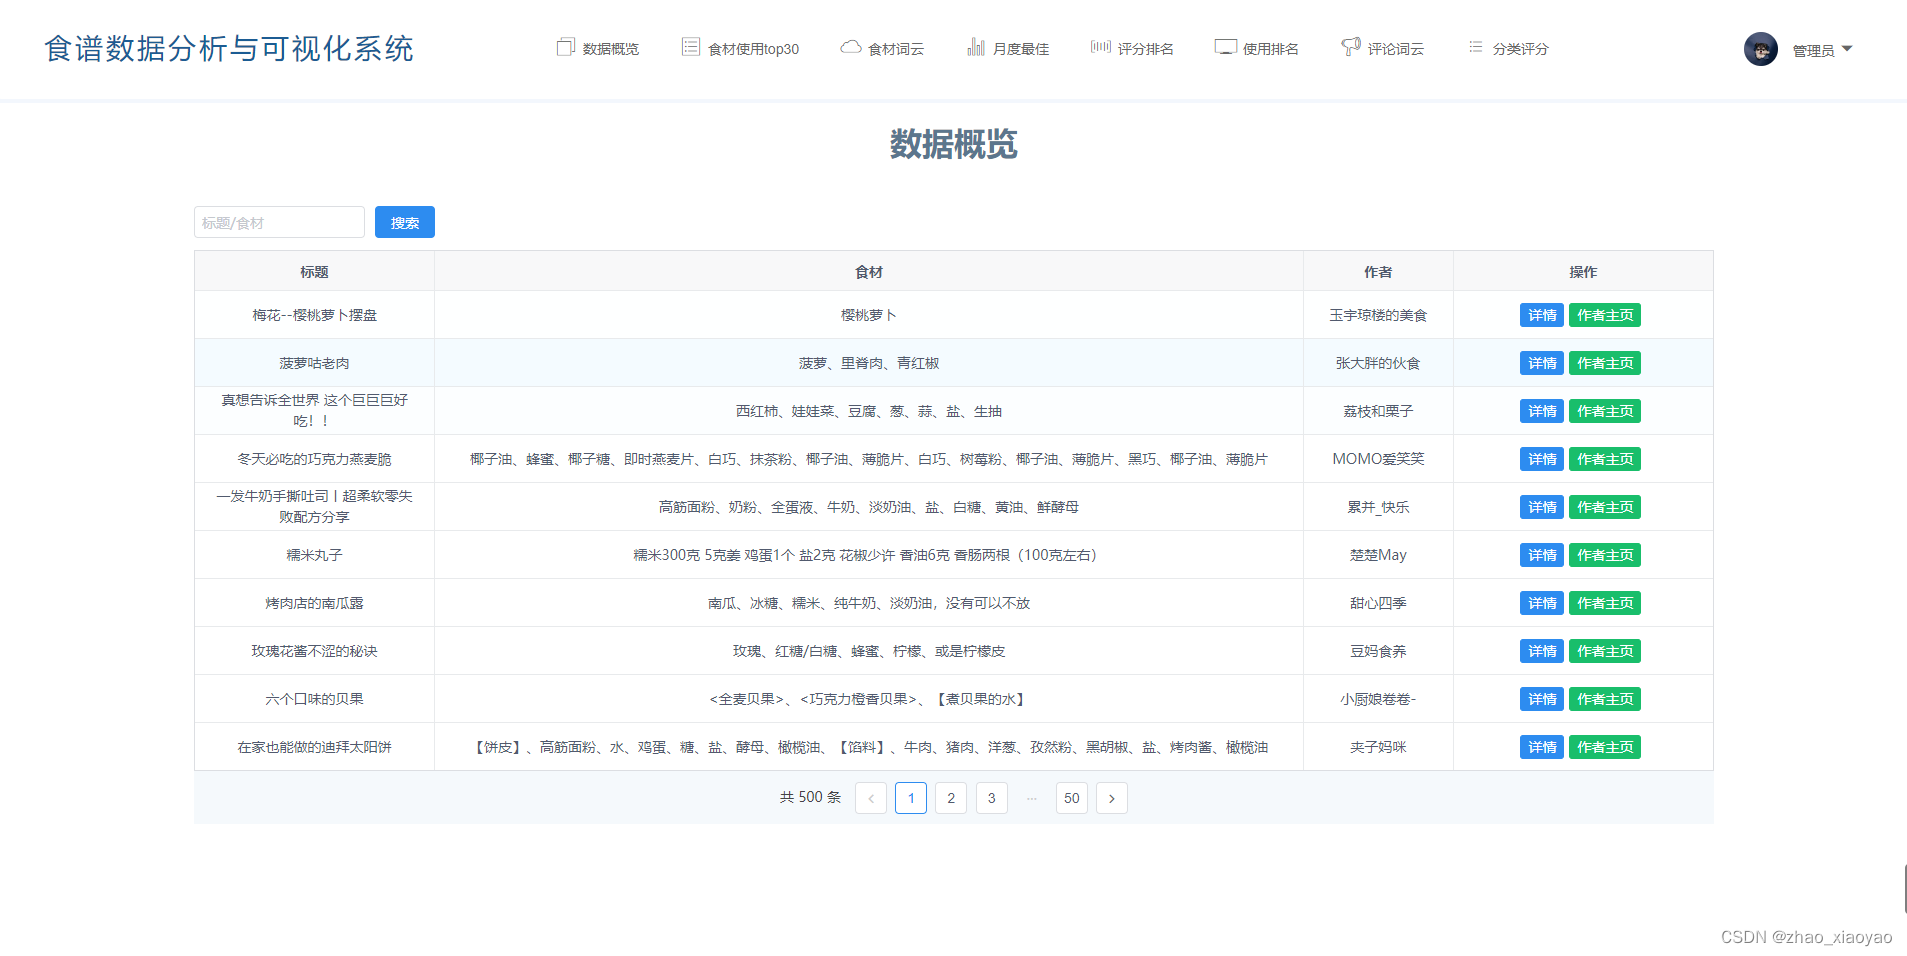Open the 食材使用top30 menu item
This screenshot has height=956, width=1907.
click(x=741, y=48)
